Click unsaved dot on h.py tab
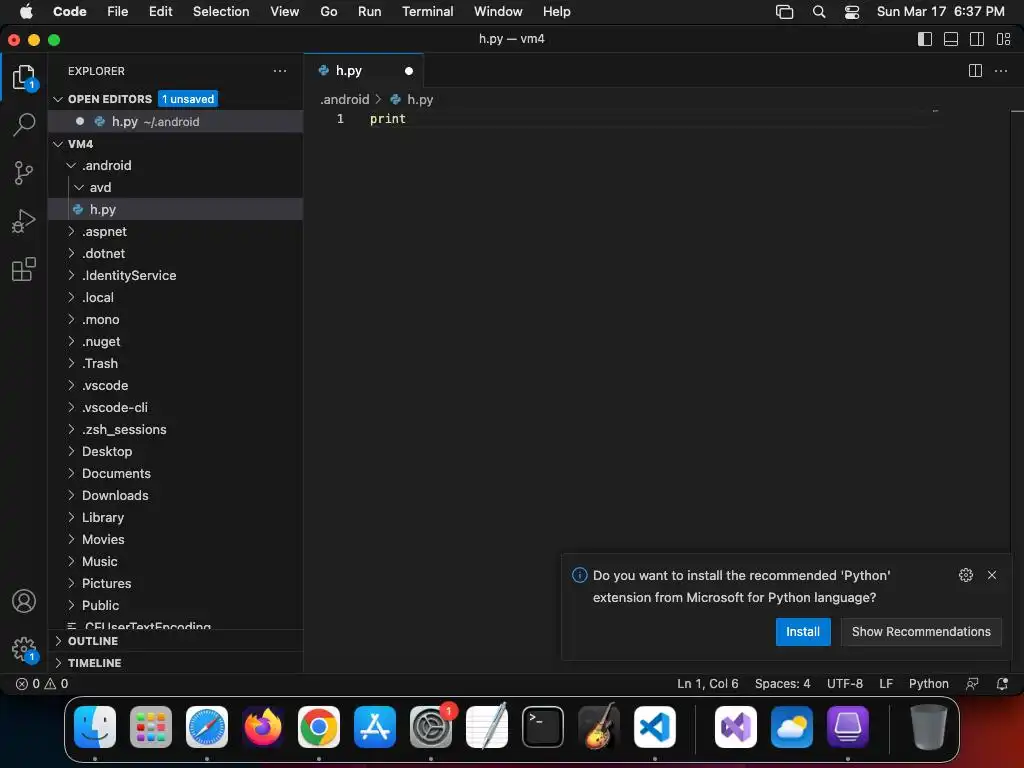Viewport: 1024px width, 768px height. point(409,71)
